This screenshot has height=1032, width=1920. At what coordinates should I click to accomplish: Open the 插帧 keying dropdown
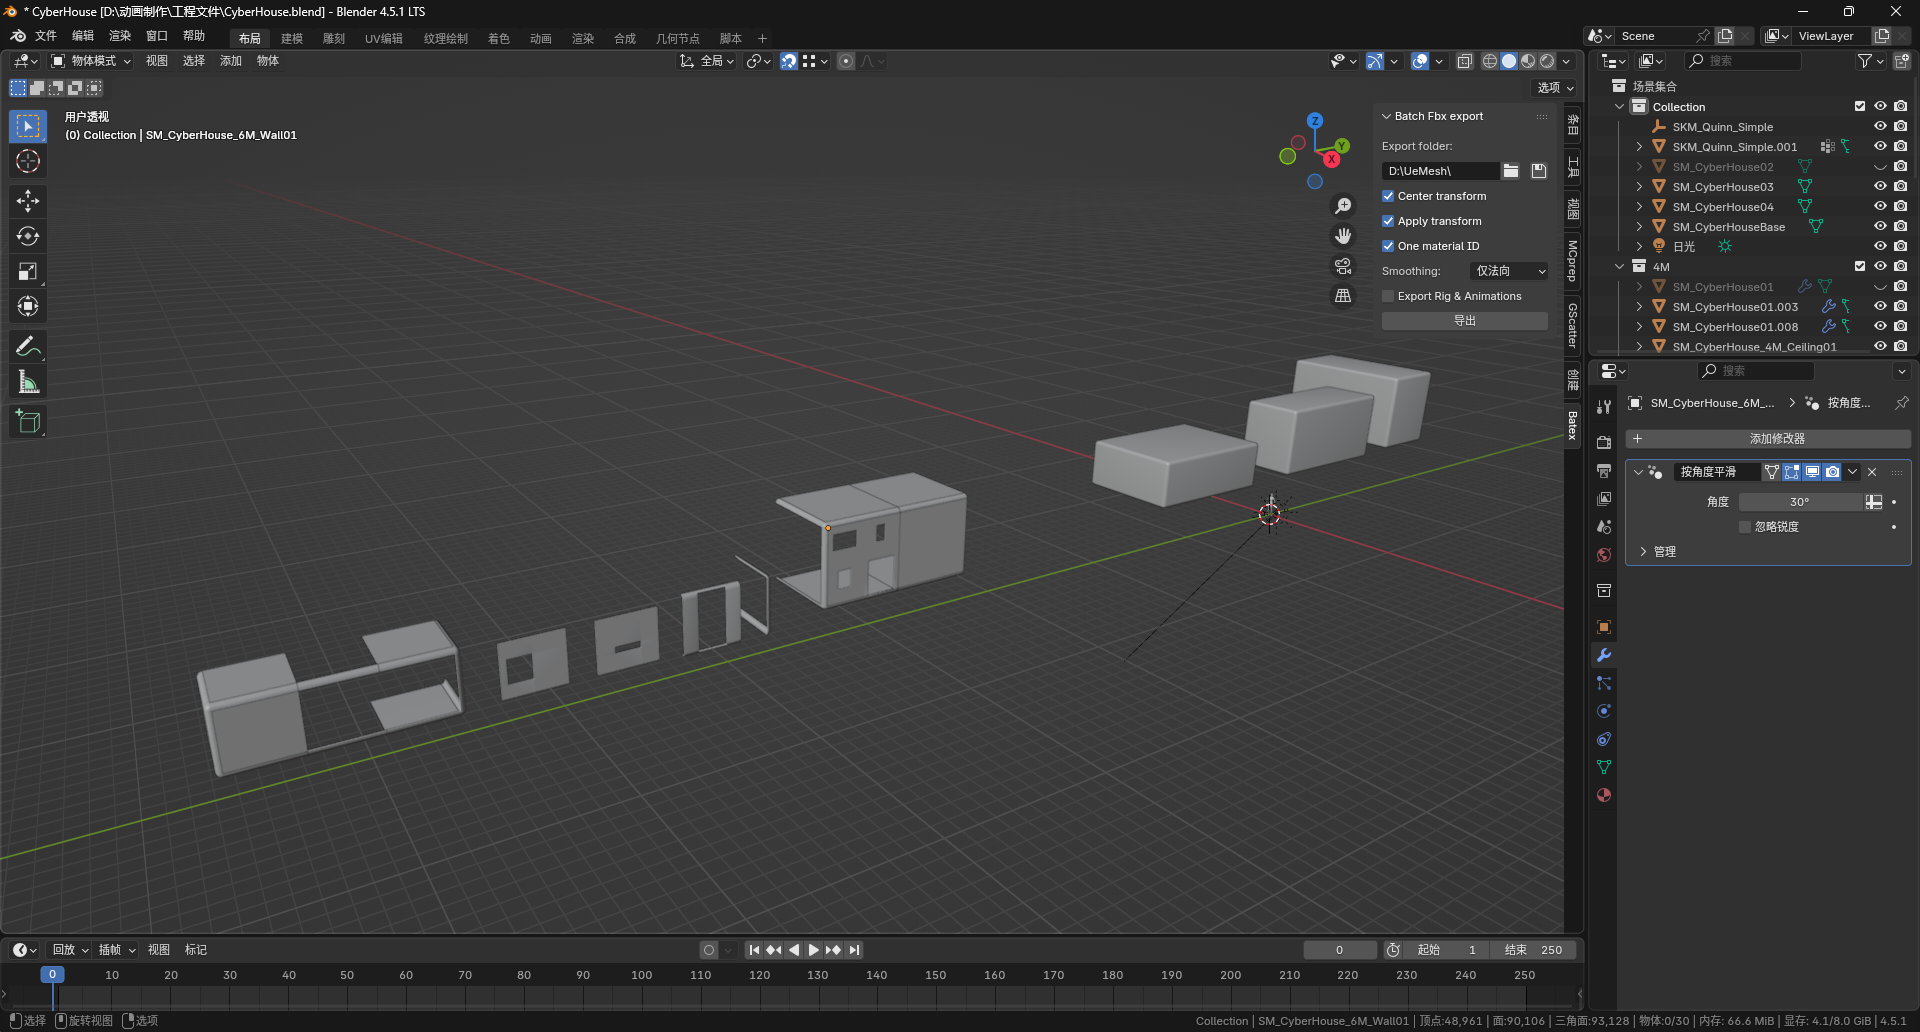pyautogui.click(x=117, y=950)
